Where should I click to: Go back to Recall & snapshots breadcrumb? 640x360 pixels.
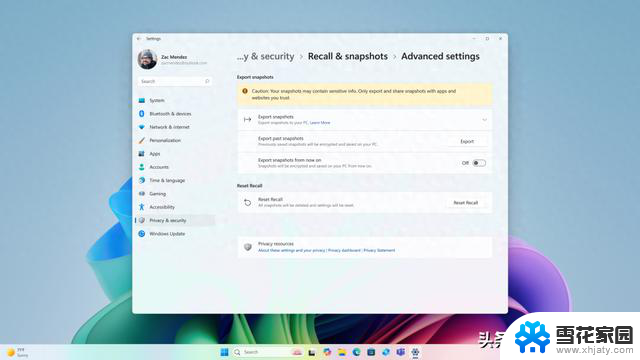[348, 56]
